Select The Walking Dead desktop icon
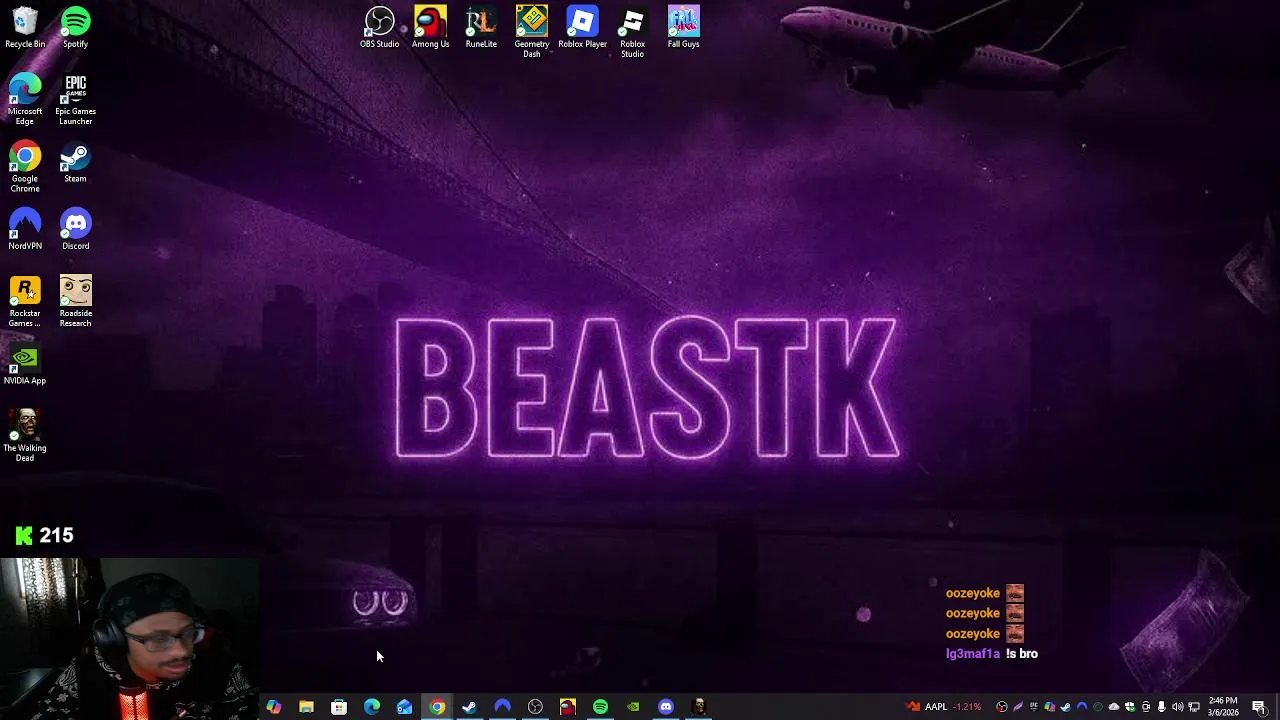Viewport: 1280px width, 720px height. (25, 436)
